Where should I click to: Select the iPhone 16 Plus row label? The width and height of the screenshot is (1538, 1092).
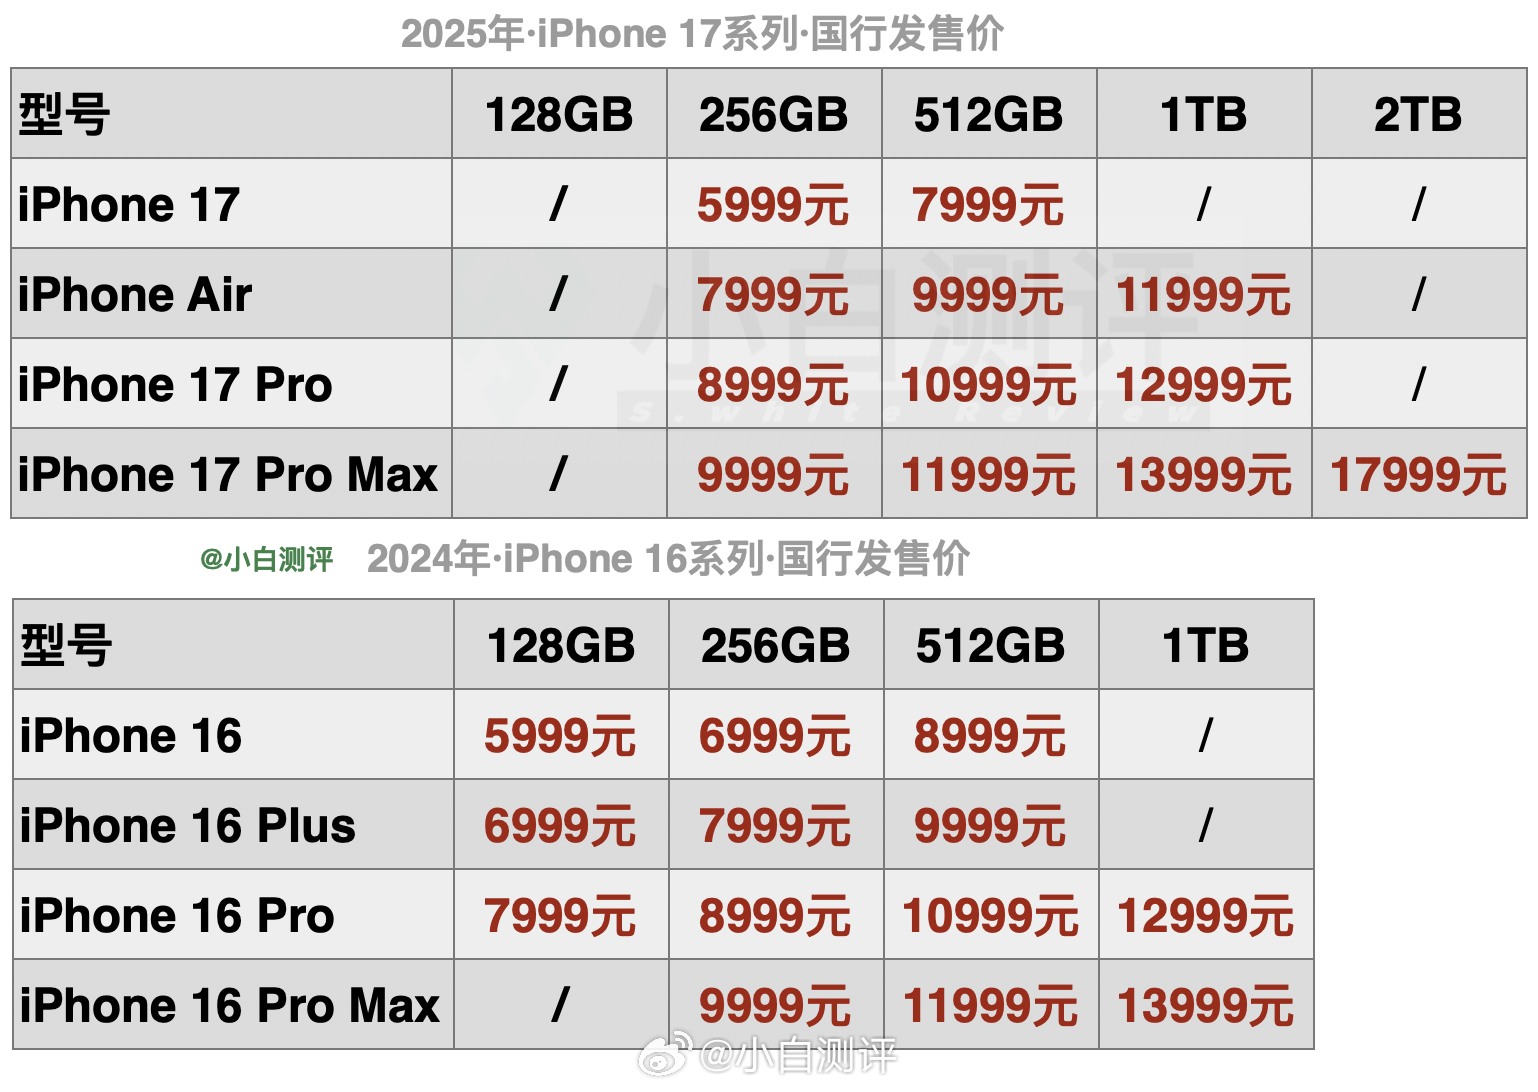tap(188, 826)
